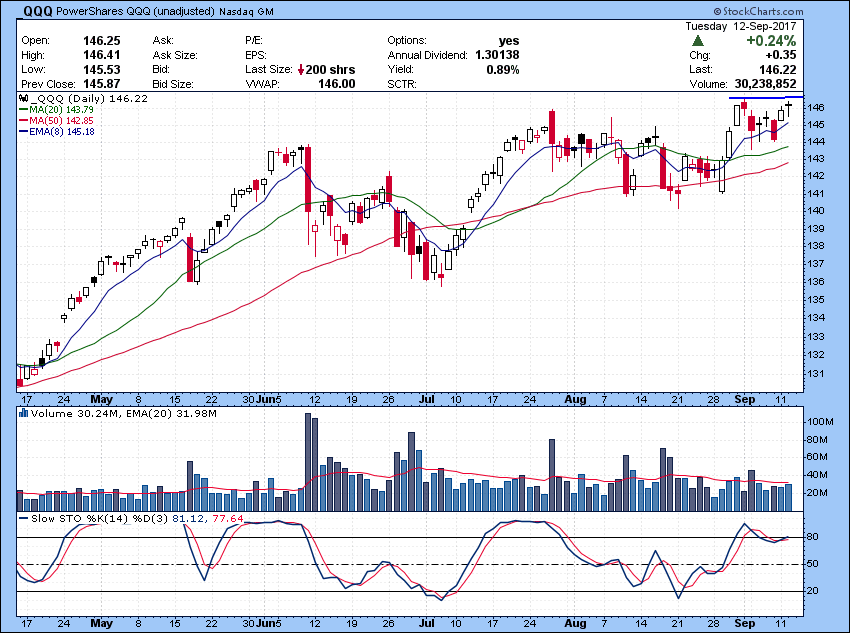Click the Last Size '200 shrs' value
This screenshot has height=633, width=850.
point(330,70)
